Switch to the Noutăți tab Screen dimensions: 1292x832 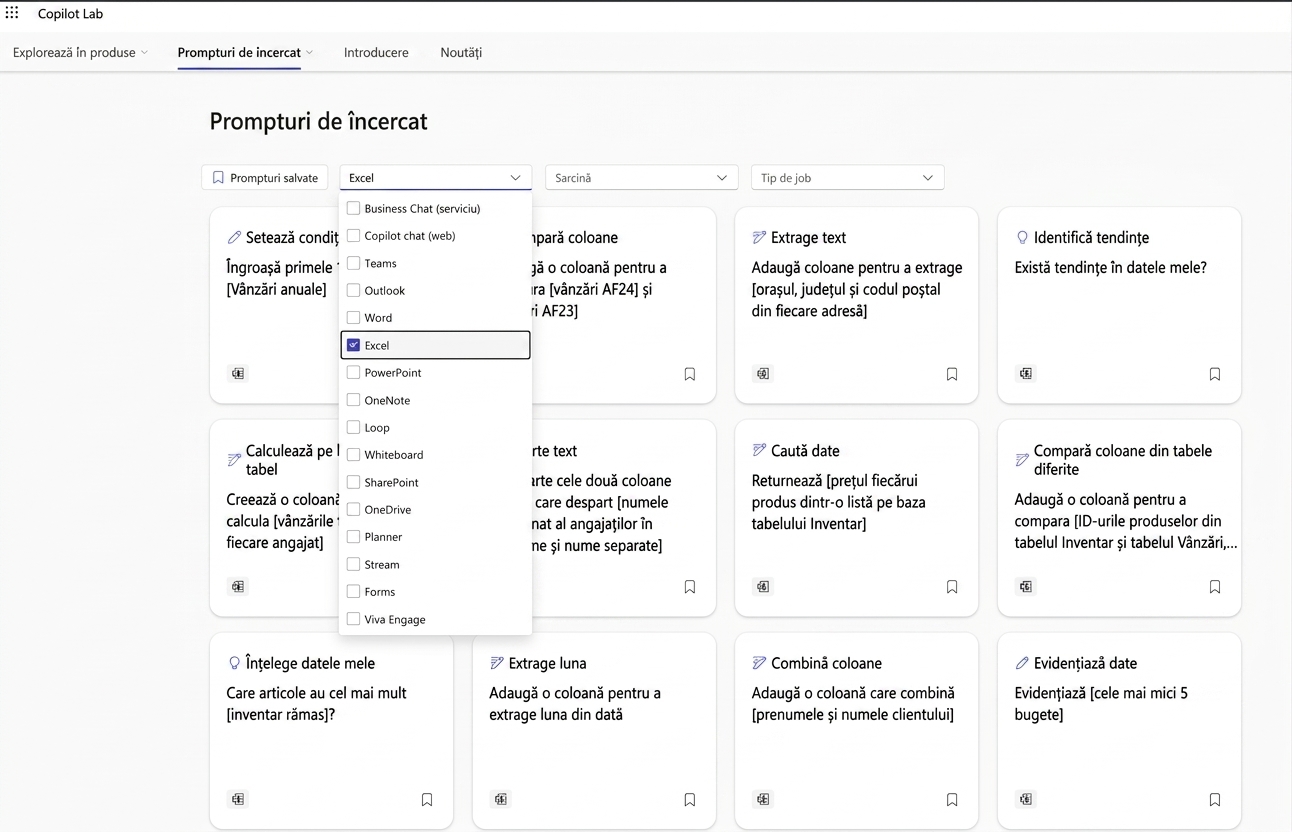(x=461, y=52)
